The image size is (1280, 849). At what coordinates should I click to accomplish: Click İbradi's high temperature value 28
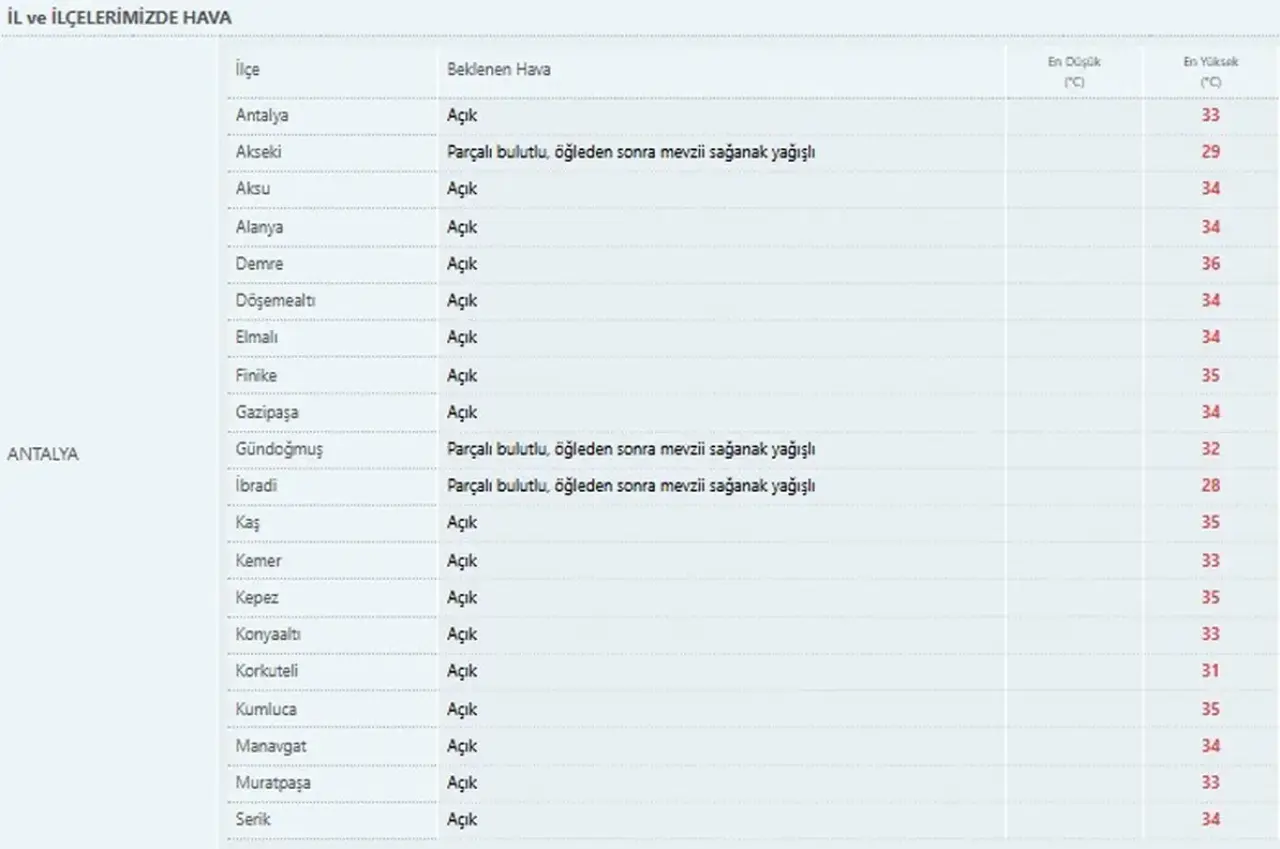tap(1211, 486)
